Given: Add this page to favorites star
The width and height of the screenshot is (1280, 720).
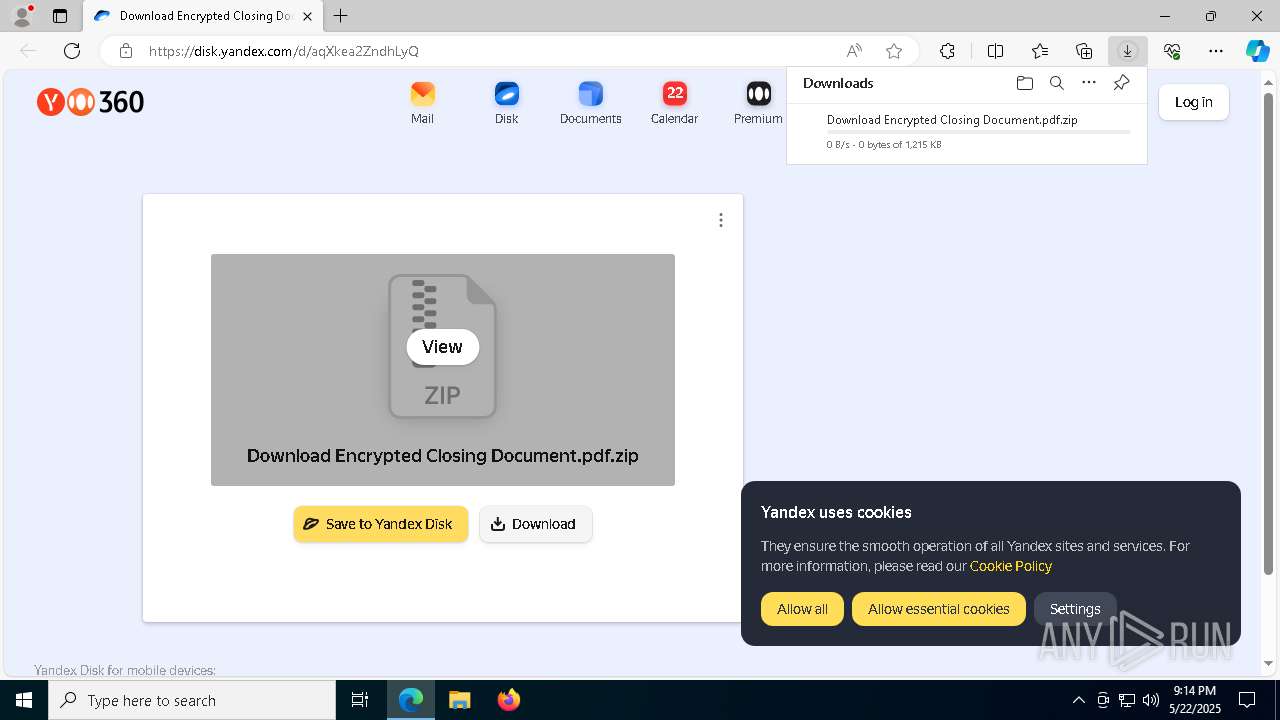Looking at the screenshot, I should pos(894,51).
